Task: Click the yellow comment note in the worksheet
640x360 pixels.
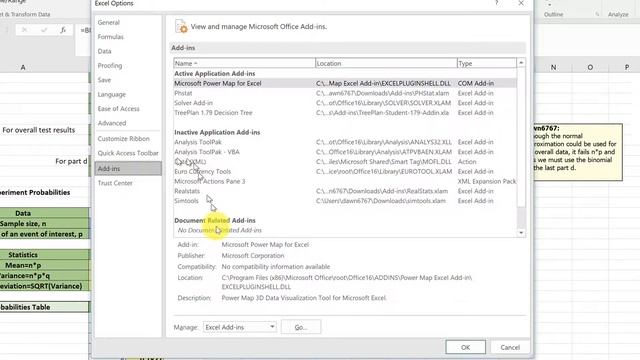Action: 578,152
